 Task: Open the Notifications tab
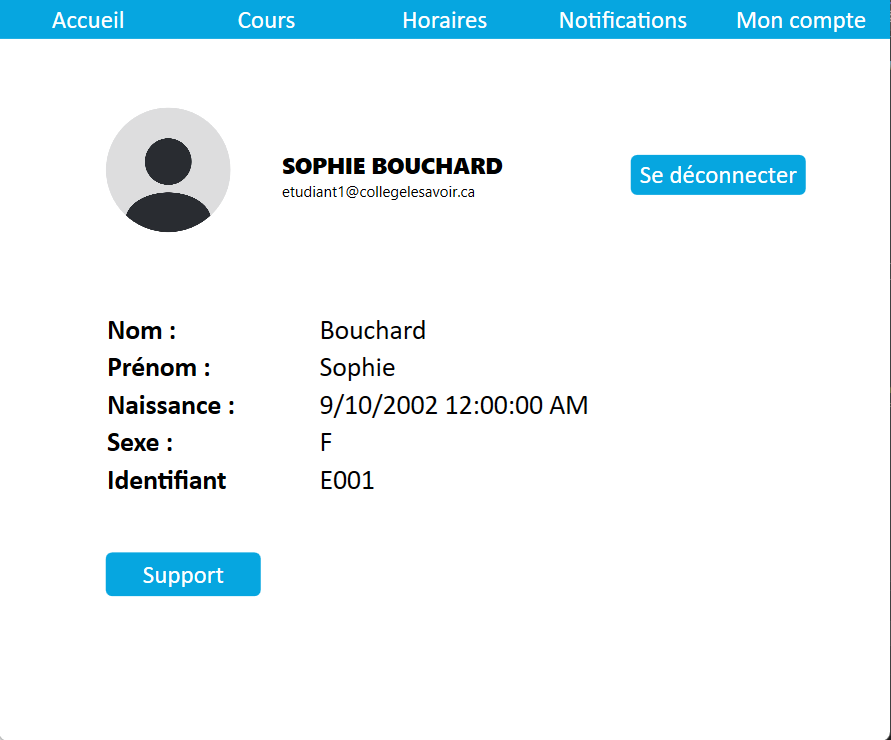point(623,20)
